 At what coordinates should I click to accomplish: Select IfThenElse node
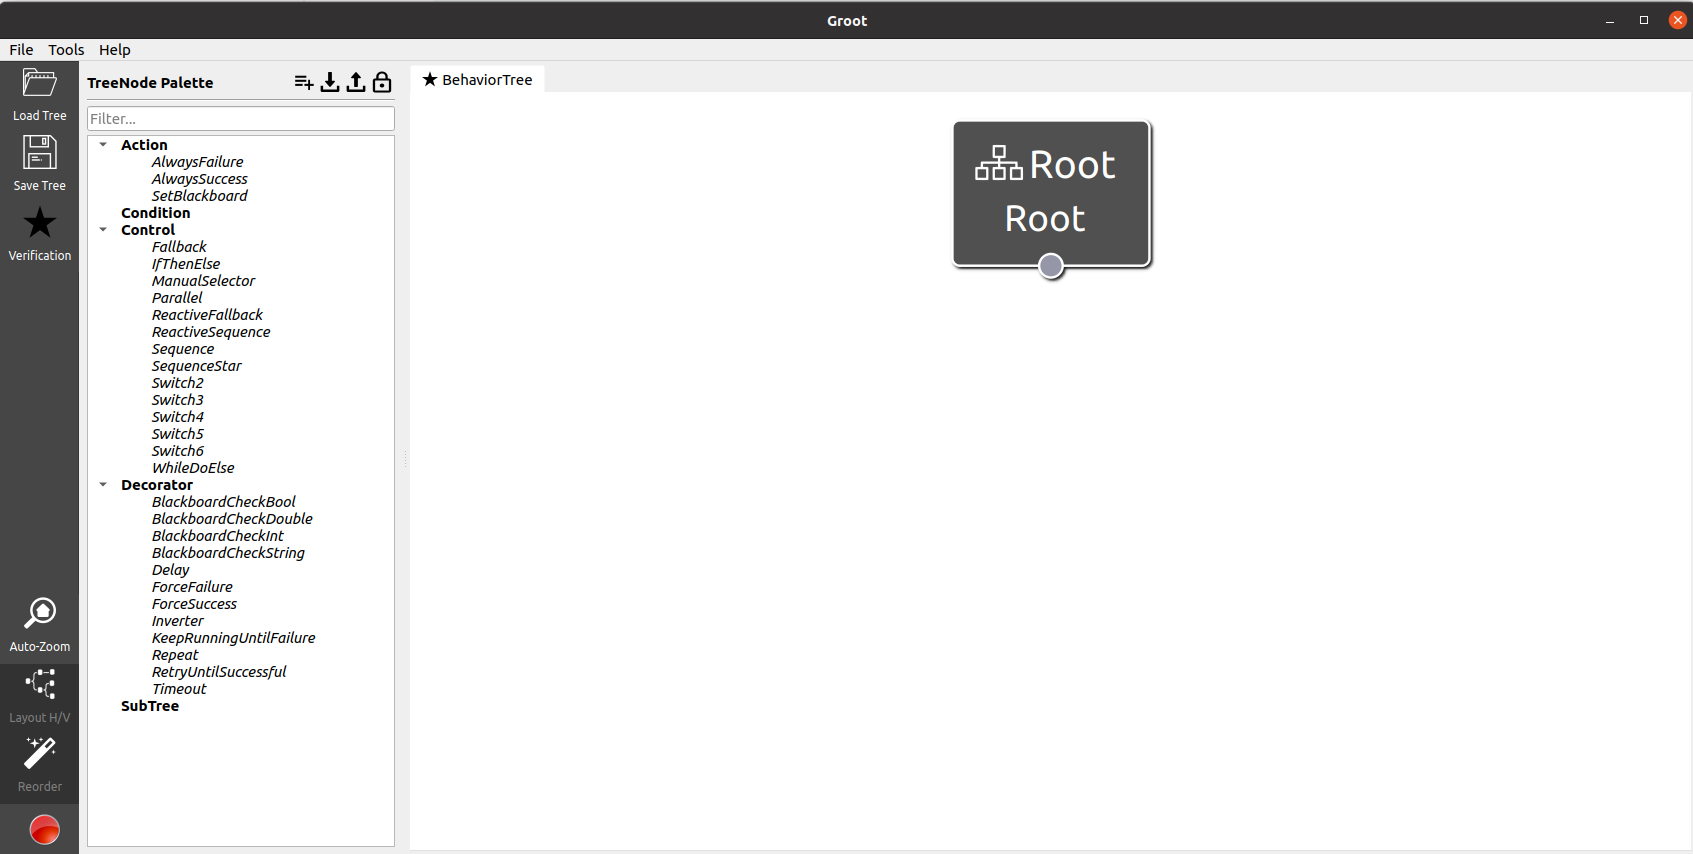coord(186,264)
